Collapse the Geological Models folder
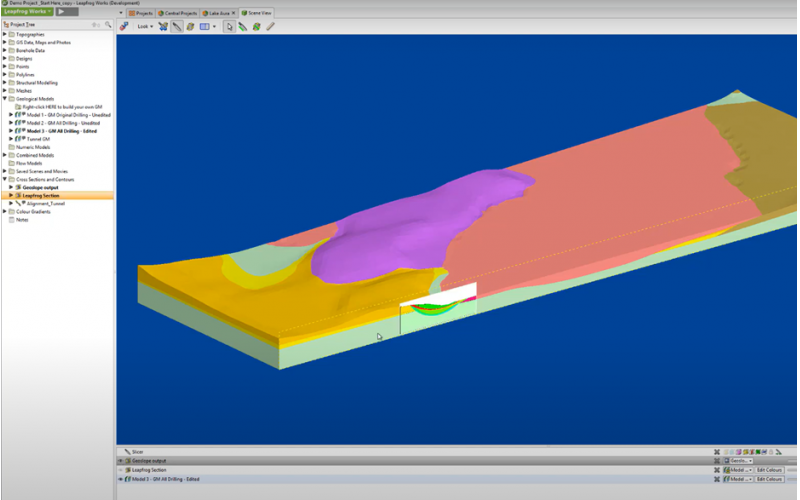Viewport: 800px width, 500px height. click(5, 99)
